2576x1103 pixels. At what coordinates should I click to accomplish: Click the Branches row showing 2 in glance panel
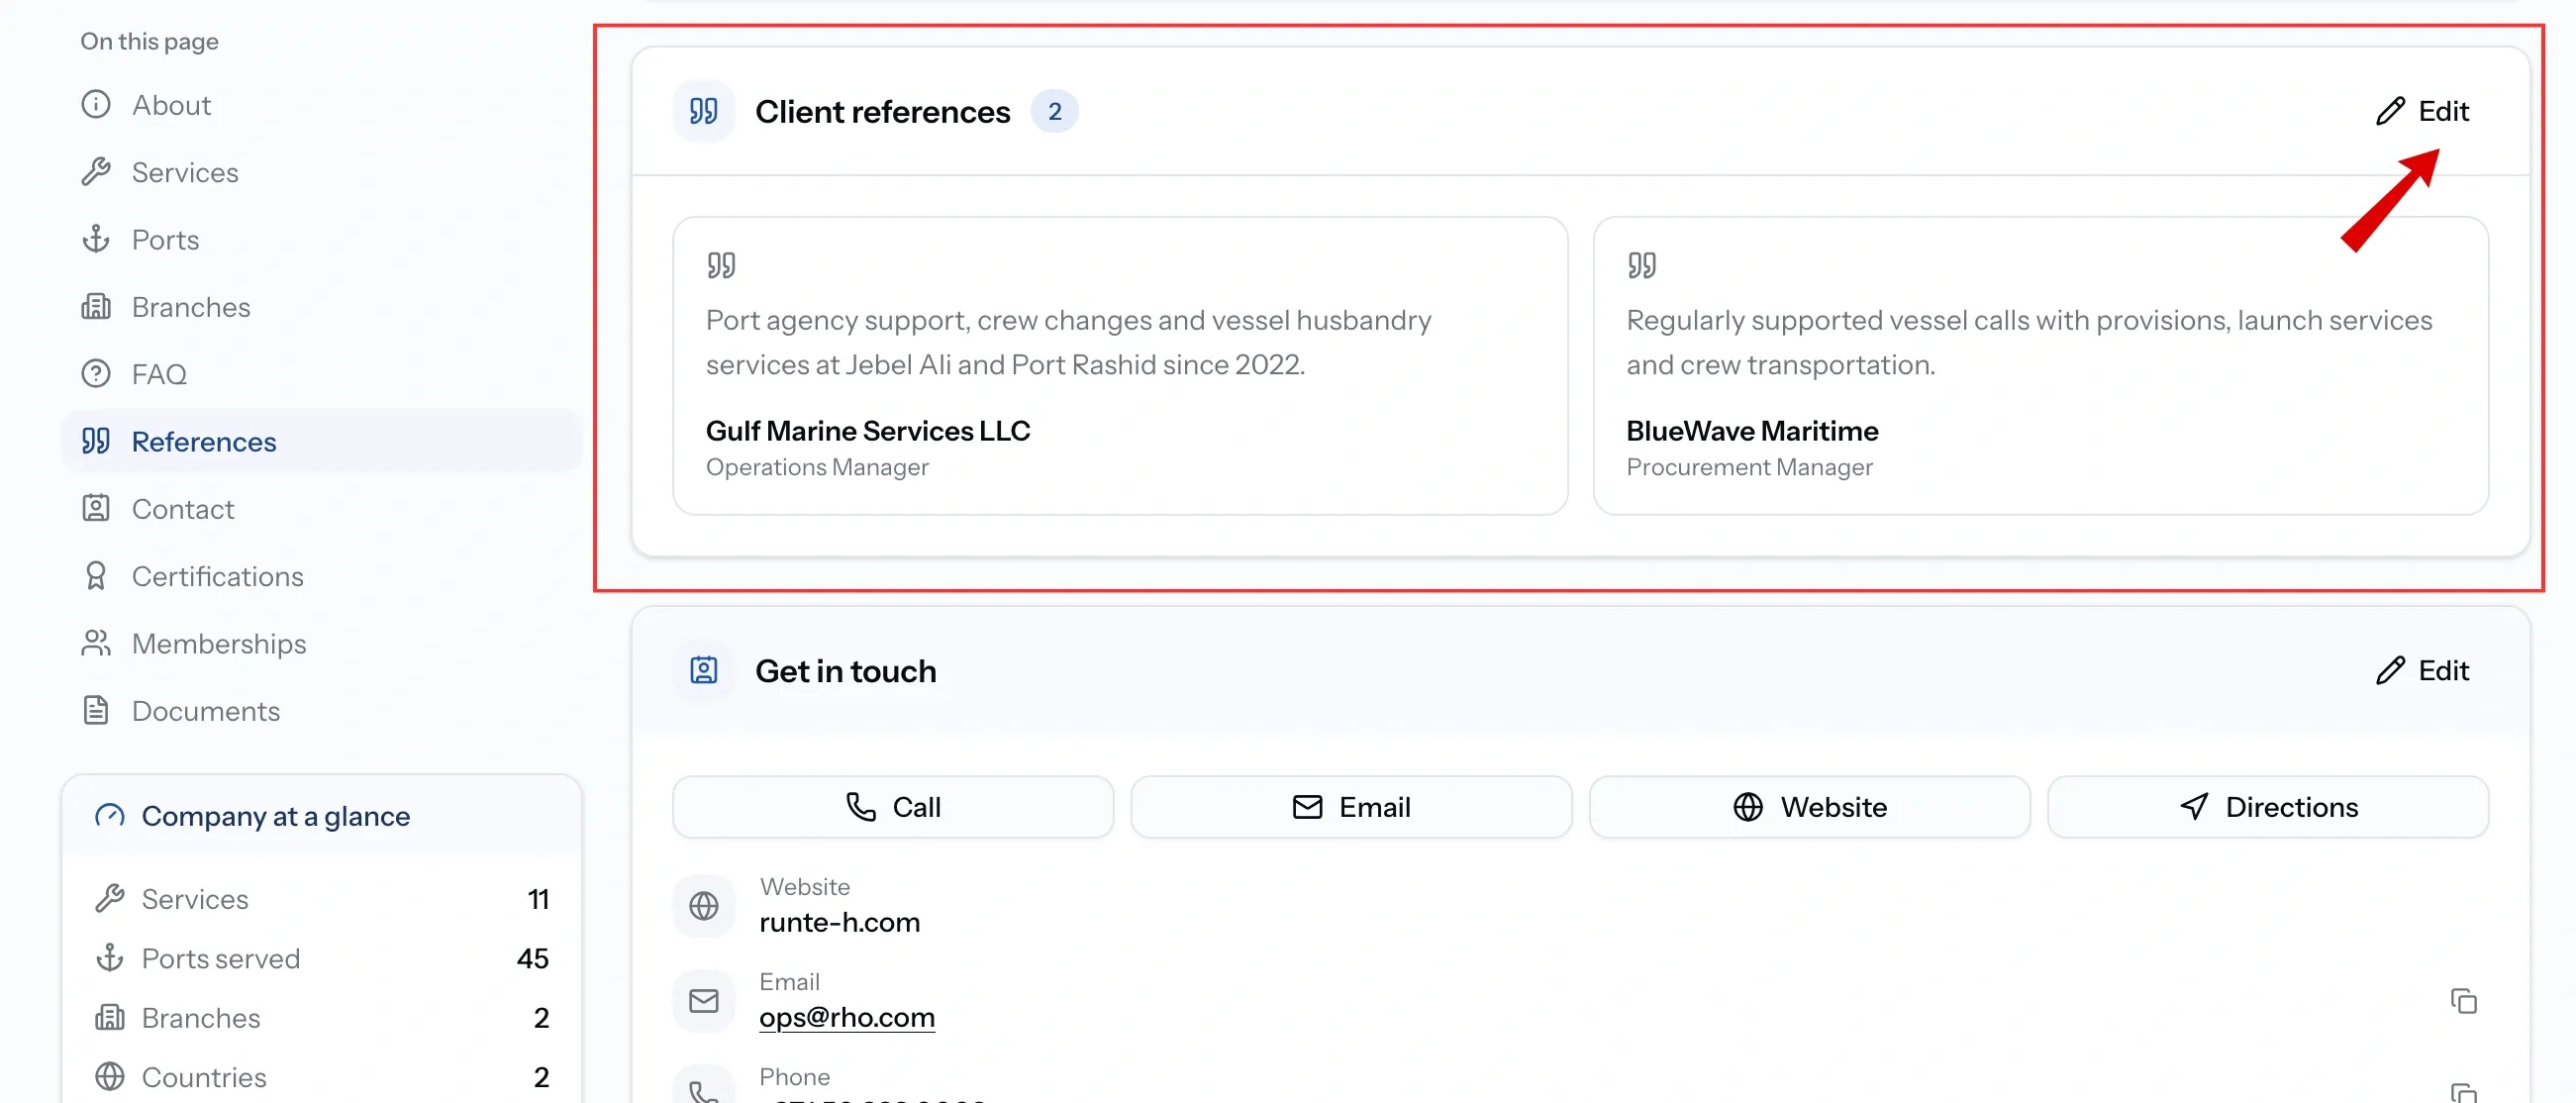[322, 1018]
